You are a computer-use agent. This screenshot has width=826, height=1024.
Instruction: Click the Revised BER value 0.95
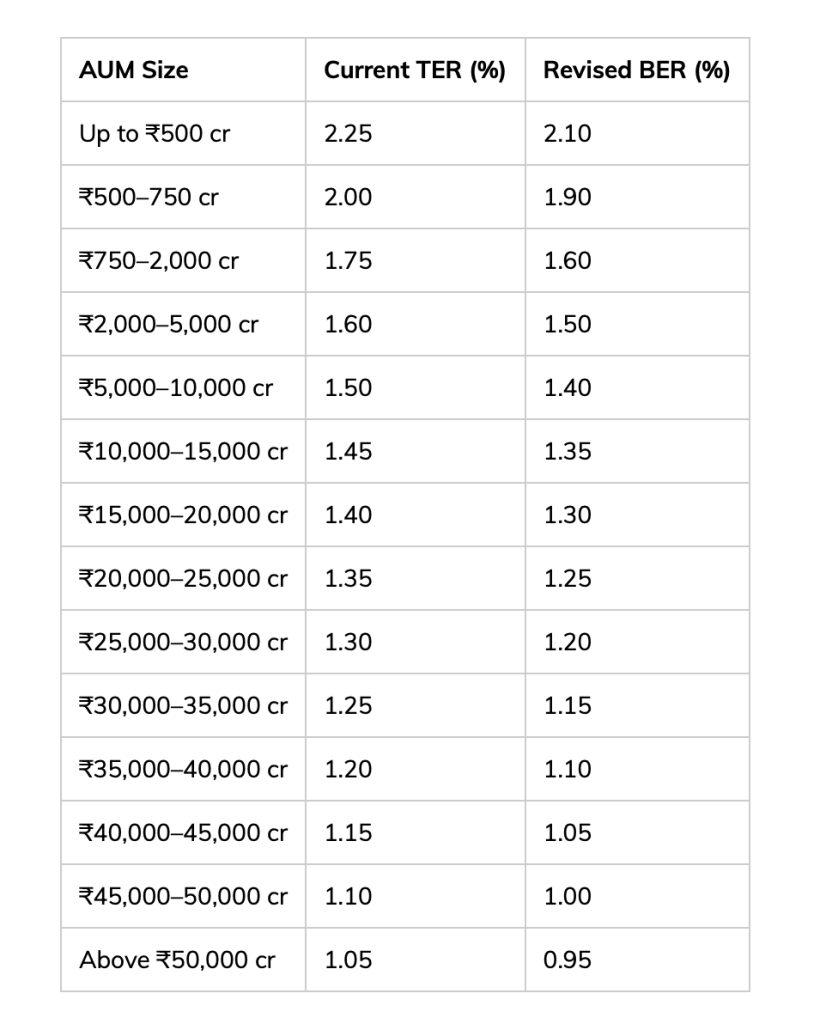(567, 960)
